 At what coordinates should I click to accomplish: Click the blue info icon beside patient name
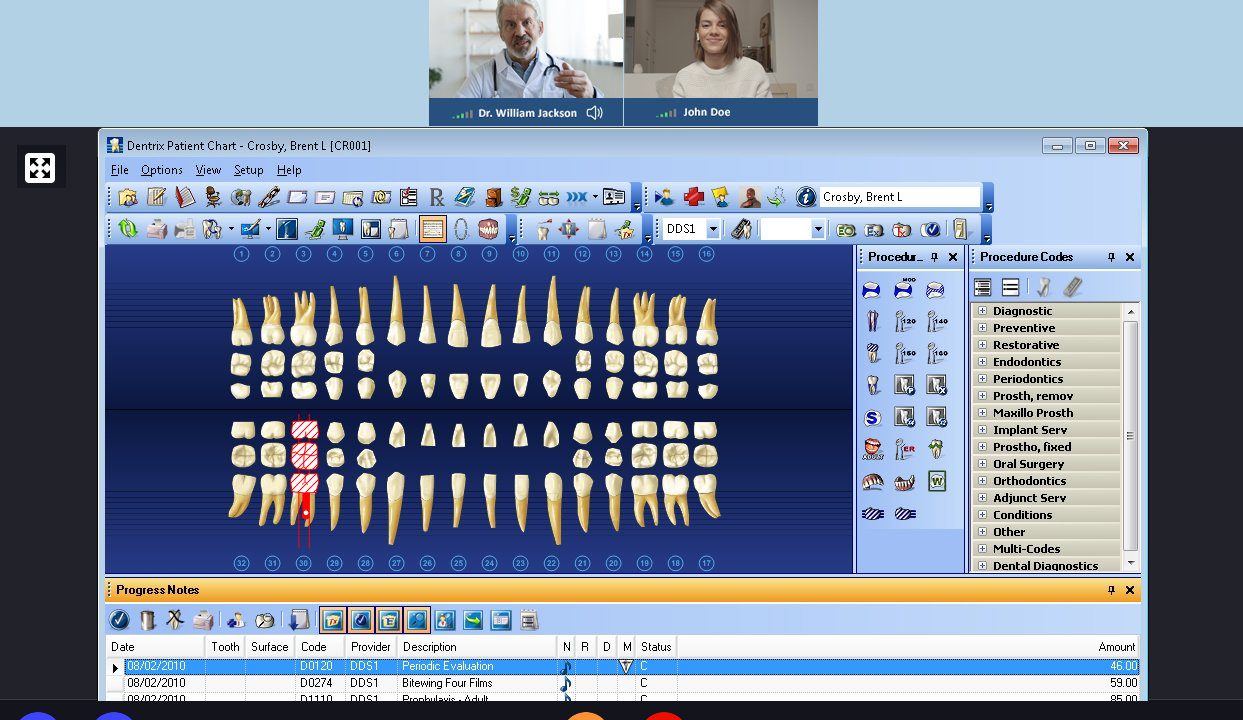[806, 197]
